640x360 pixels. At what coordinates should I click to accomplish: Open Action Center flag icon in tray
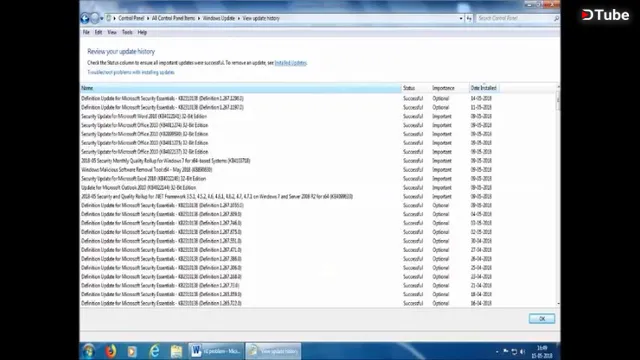click(506, 351)
